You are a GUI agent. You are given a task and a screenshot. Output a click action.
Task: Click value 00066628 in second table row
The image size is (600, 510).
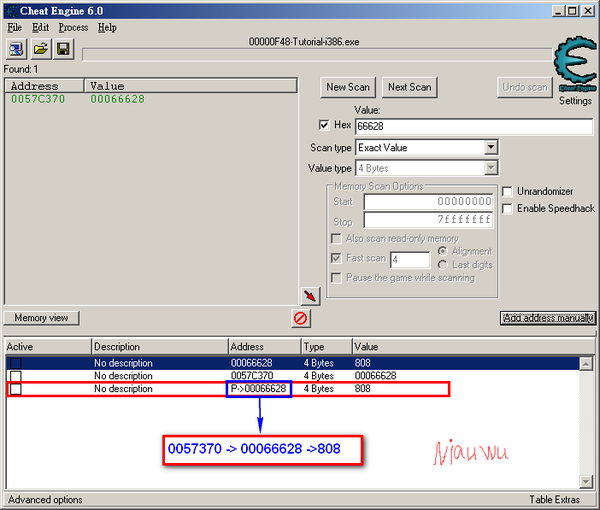click(x=375, y=376)
